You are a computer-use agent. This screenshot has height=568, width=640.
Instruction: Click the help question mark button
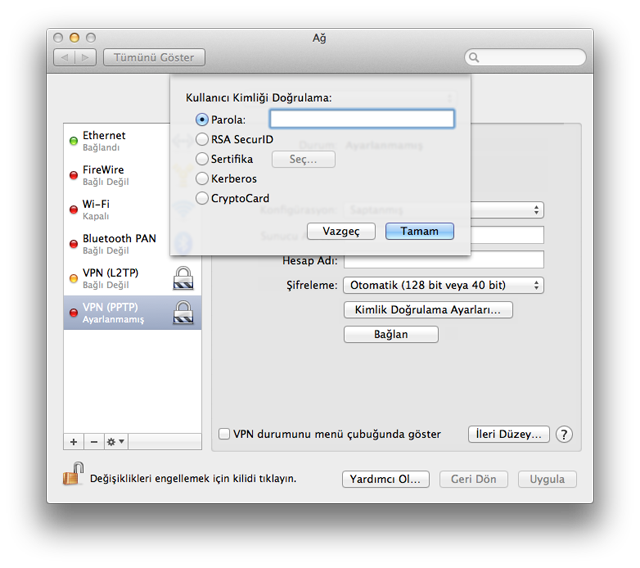click(x=564, y=434)
